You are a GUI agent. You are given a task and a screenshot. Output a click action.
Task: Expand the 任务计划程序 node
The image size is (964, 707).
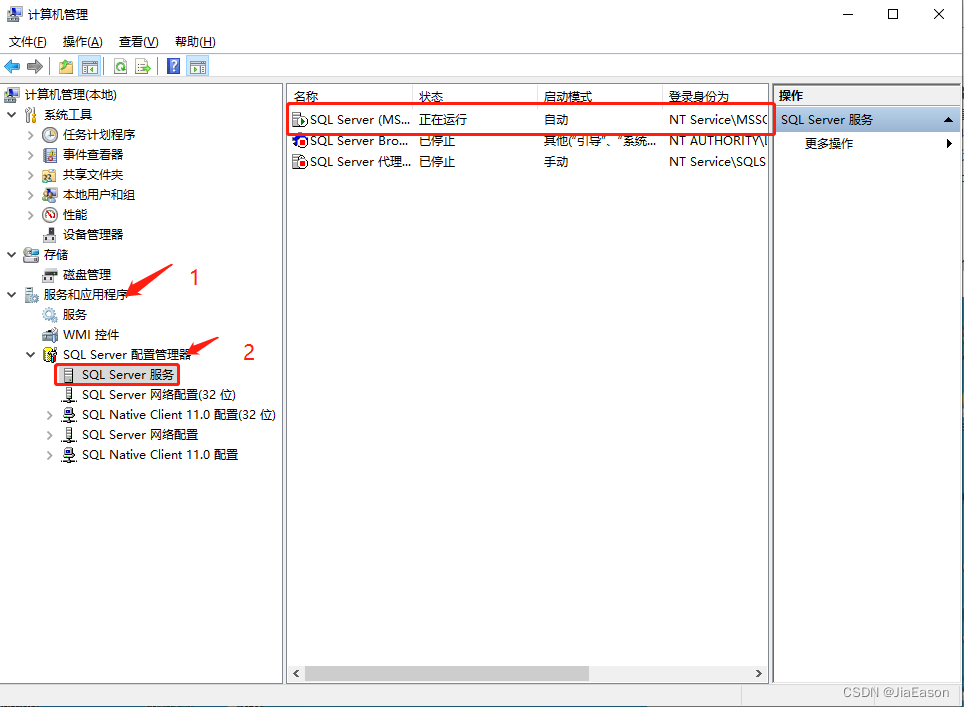[x=30, y=135]
